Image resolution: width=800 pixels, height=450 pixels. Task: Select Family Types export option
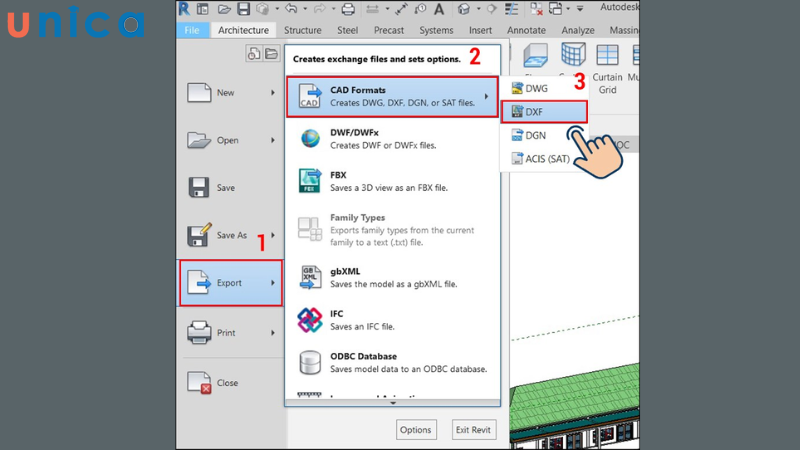(392, 229)
